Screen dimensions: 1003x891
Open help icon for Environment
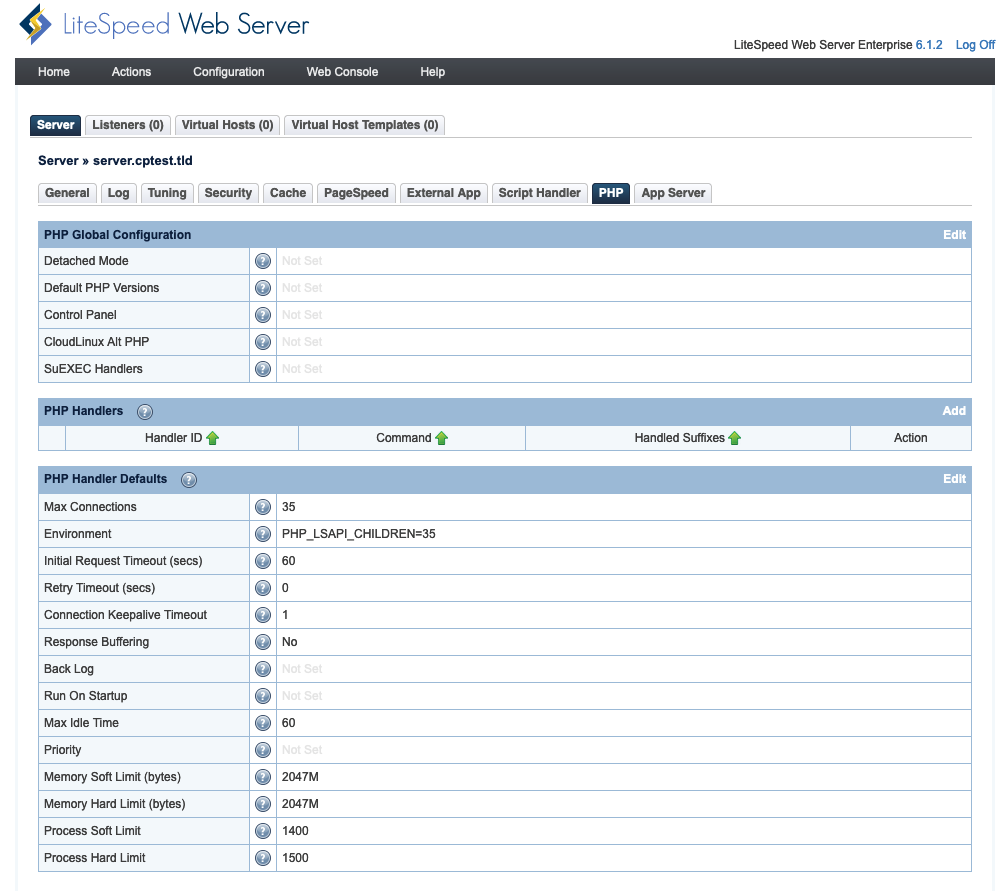tap(263, 534)
